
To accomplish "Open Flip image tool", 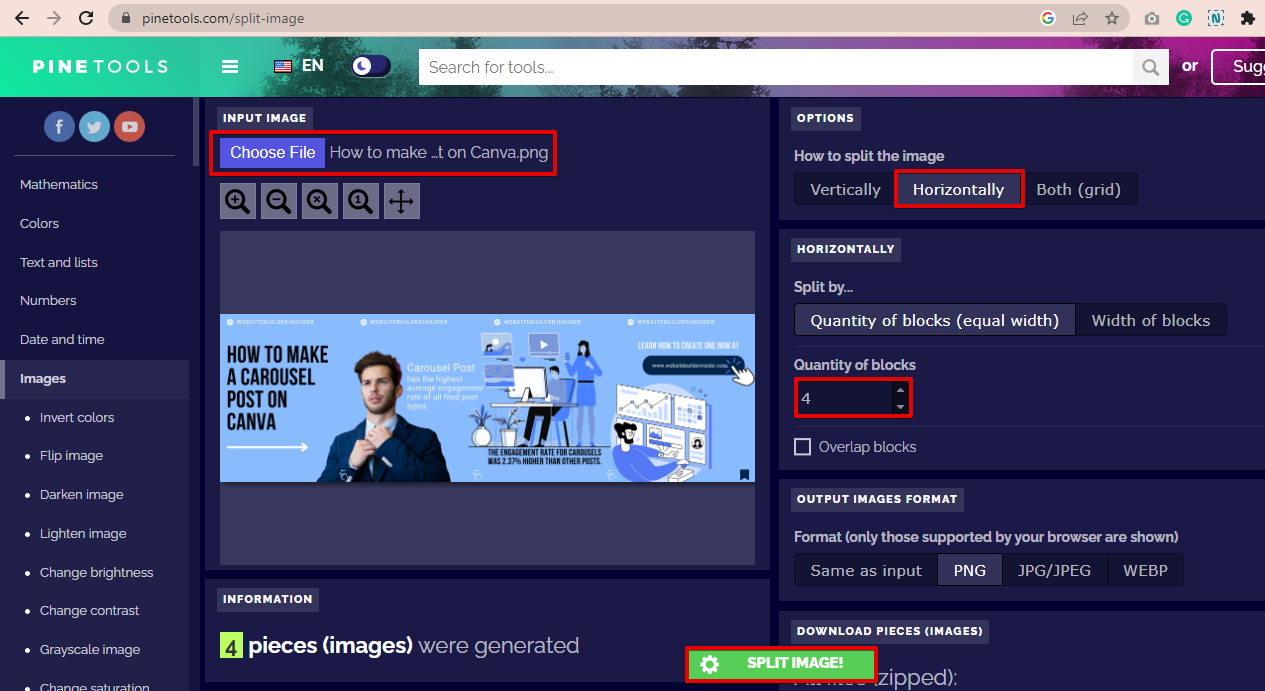I will pos(71,455).
